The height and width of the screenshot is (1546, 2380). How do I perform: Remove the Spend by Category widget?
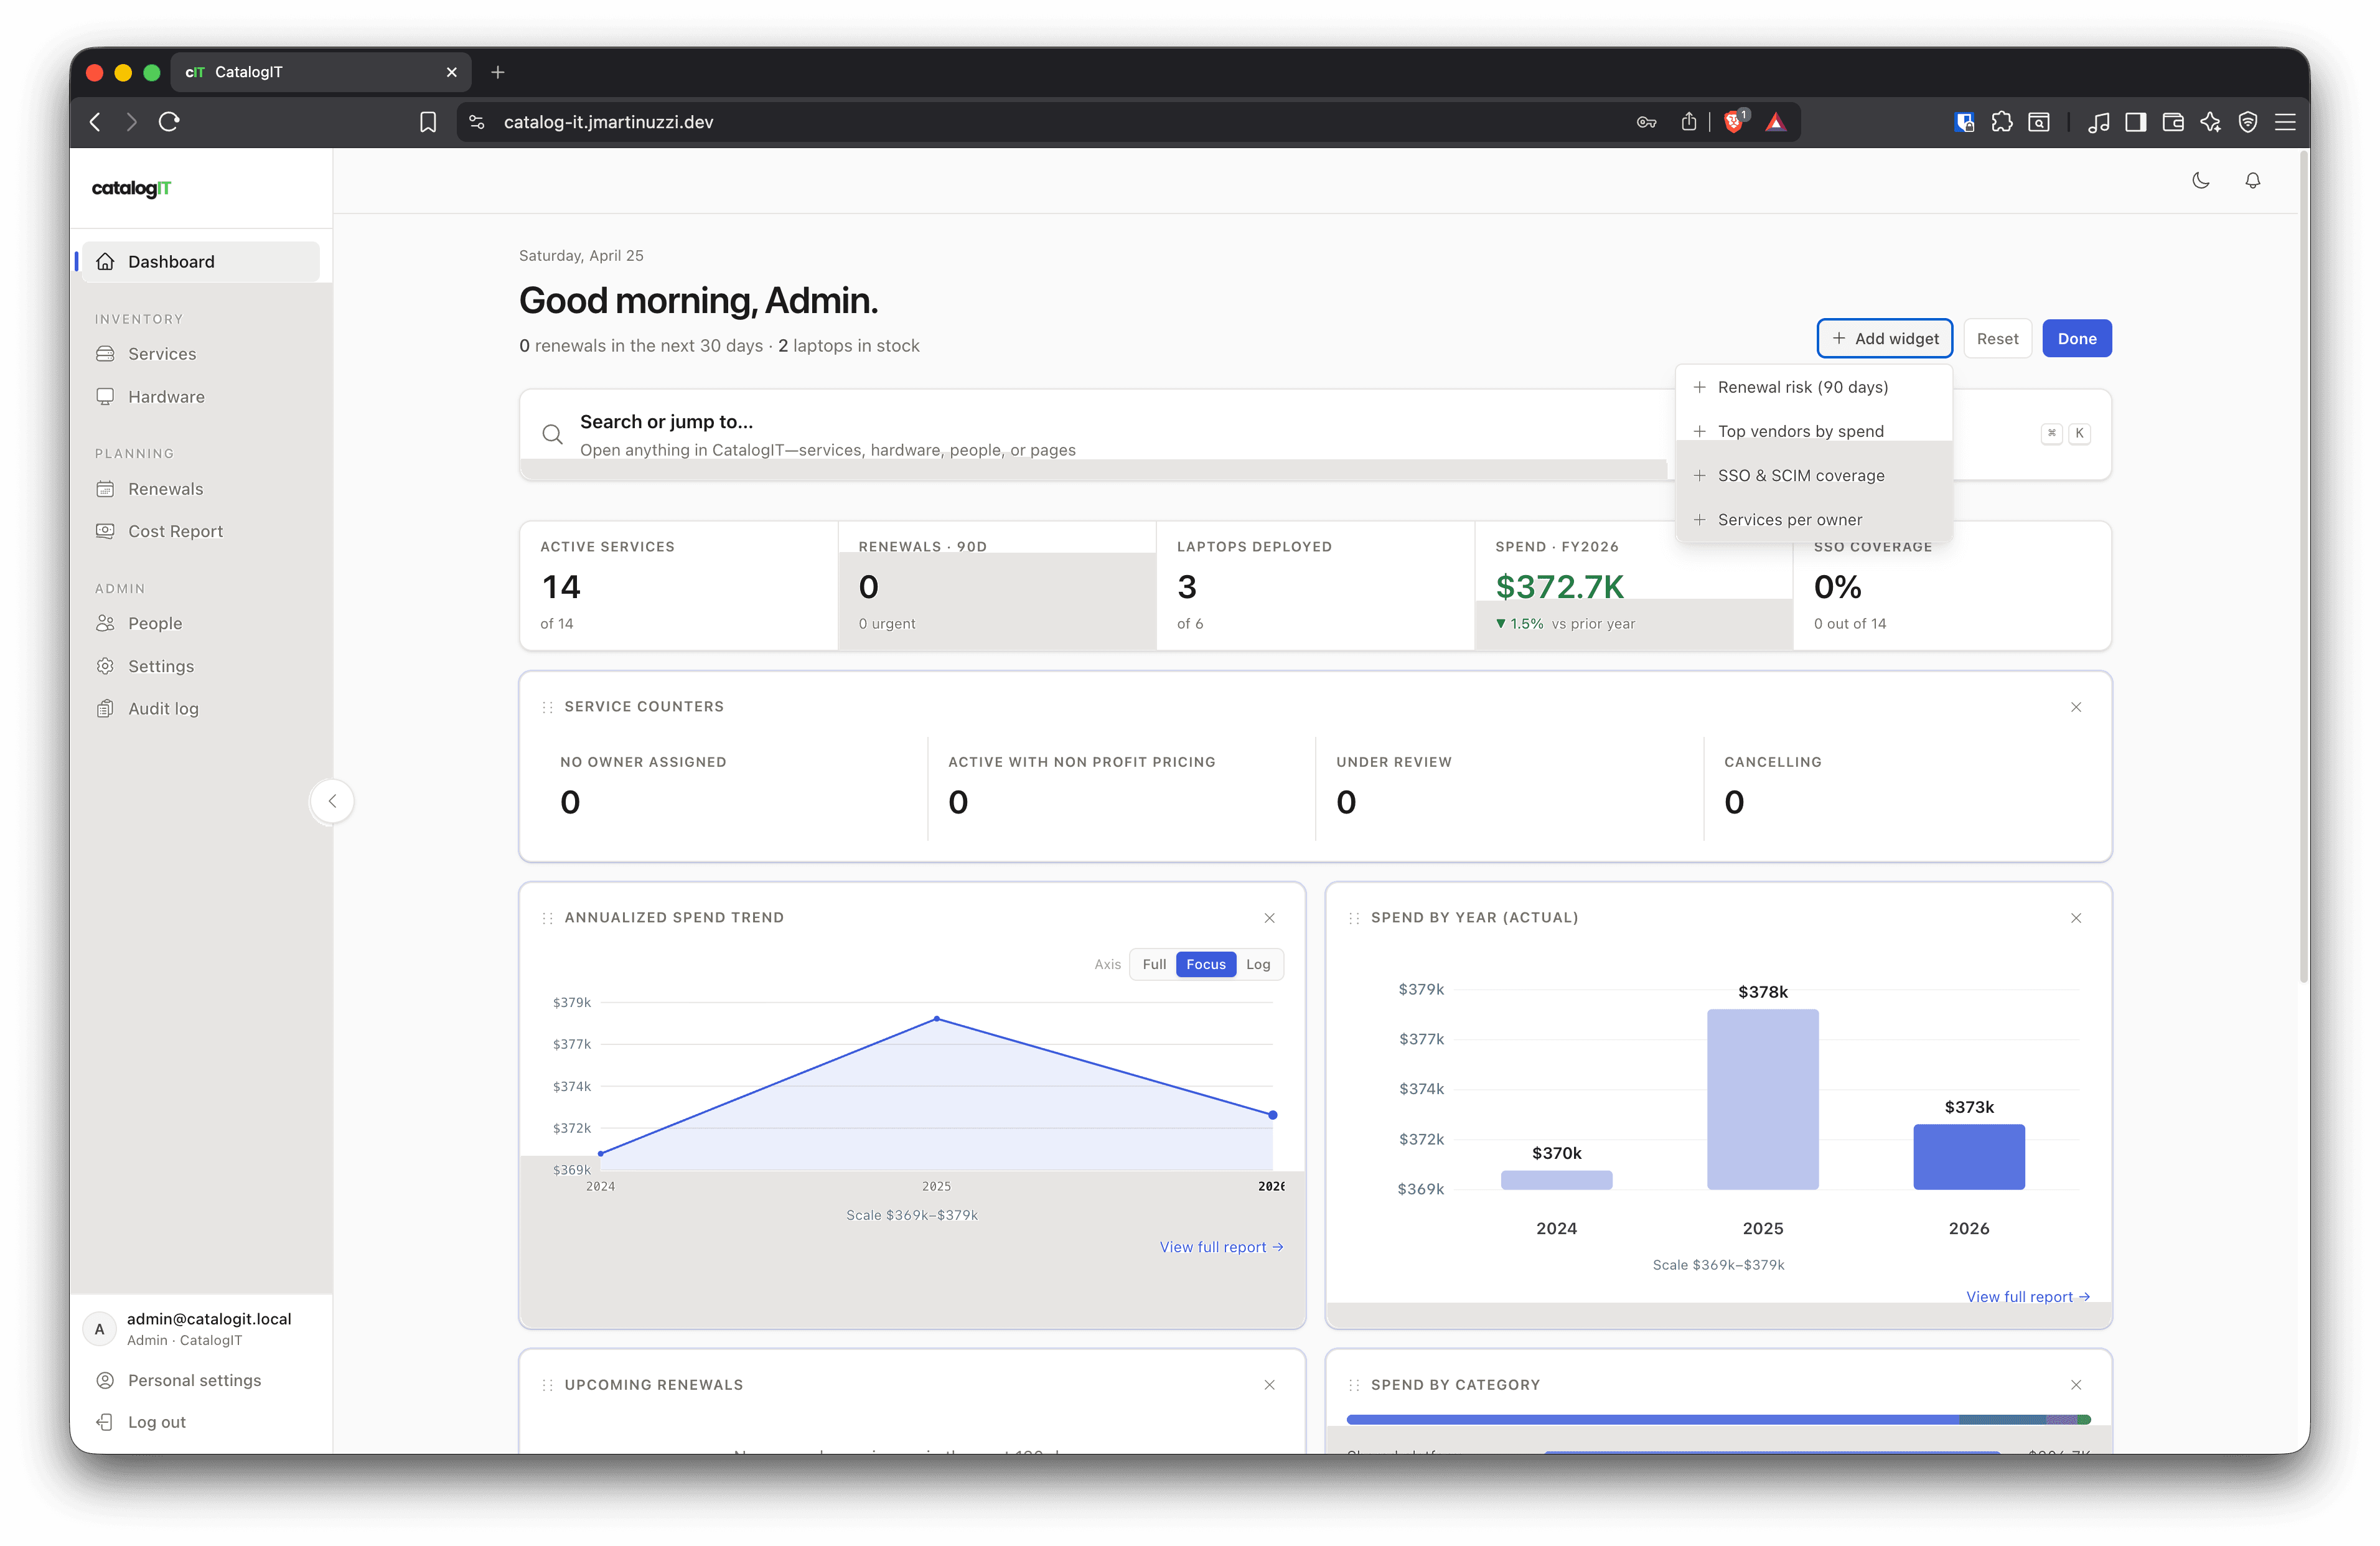(x=2076, y=1385)
